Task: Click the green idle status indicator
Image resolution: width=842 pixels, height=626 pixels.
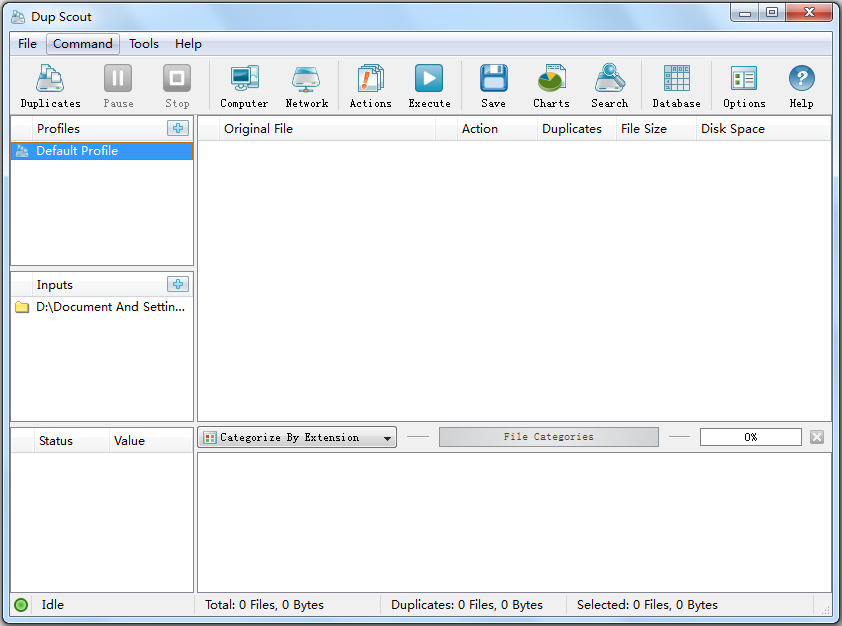Action: [21, 605]
